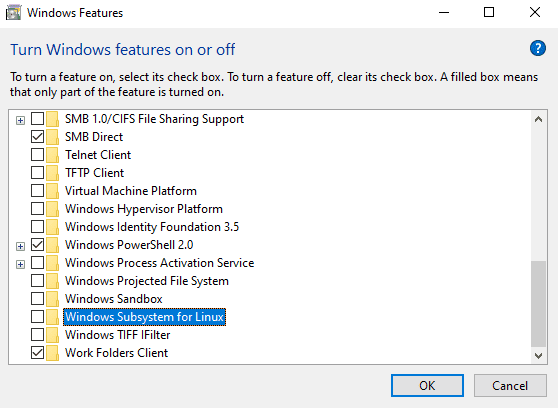
Task: Click folder icon next to Work Folders Client
Action: tap(53, 353)
